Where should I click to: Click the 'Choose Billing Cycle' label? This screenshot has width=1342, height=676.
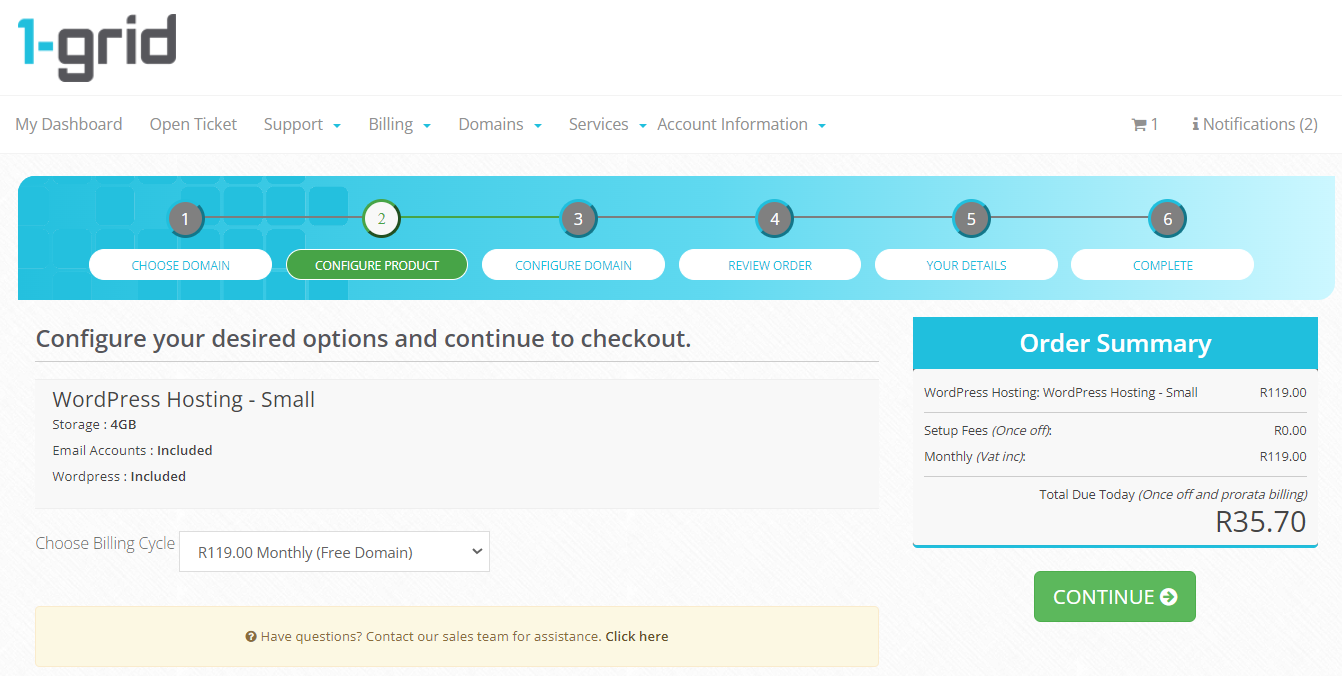(x=105, y=543)
